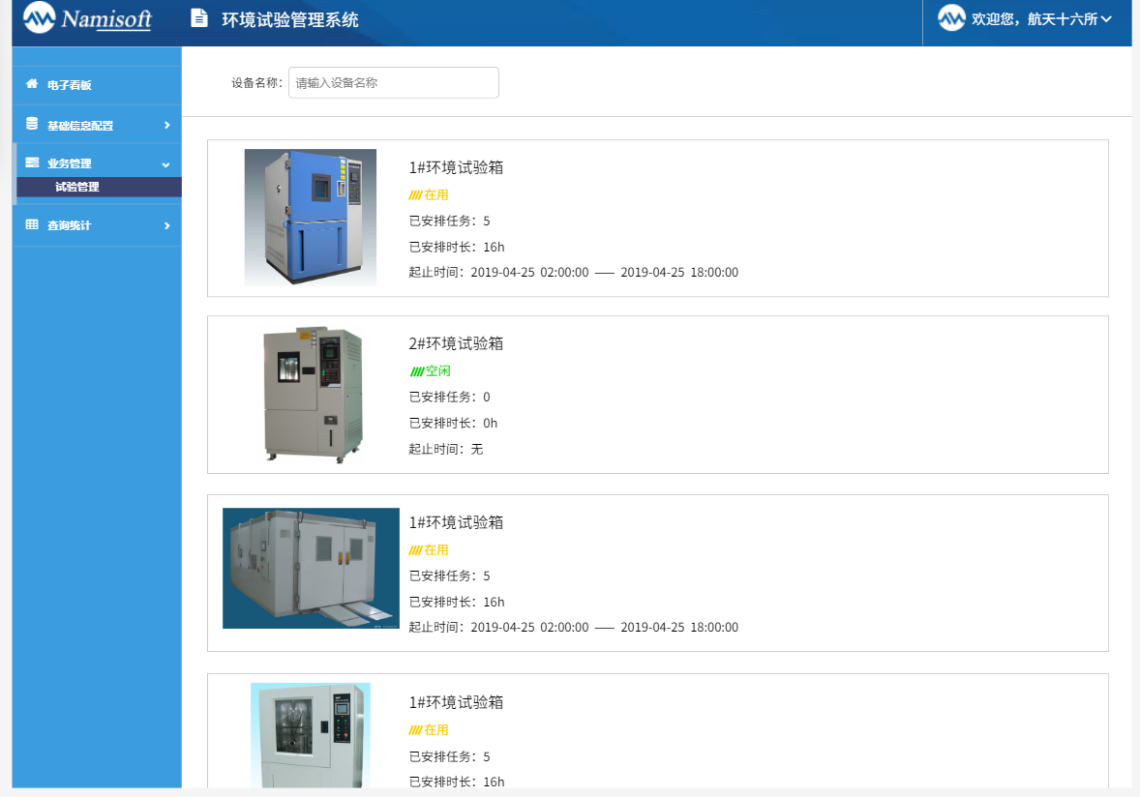Click the list icon for 业务管理
This screenshot has height=797, width=1140.
coord(32,163)
